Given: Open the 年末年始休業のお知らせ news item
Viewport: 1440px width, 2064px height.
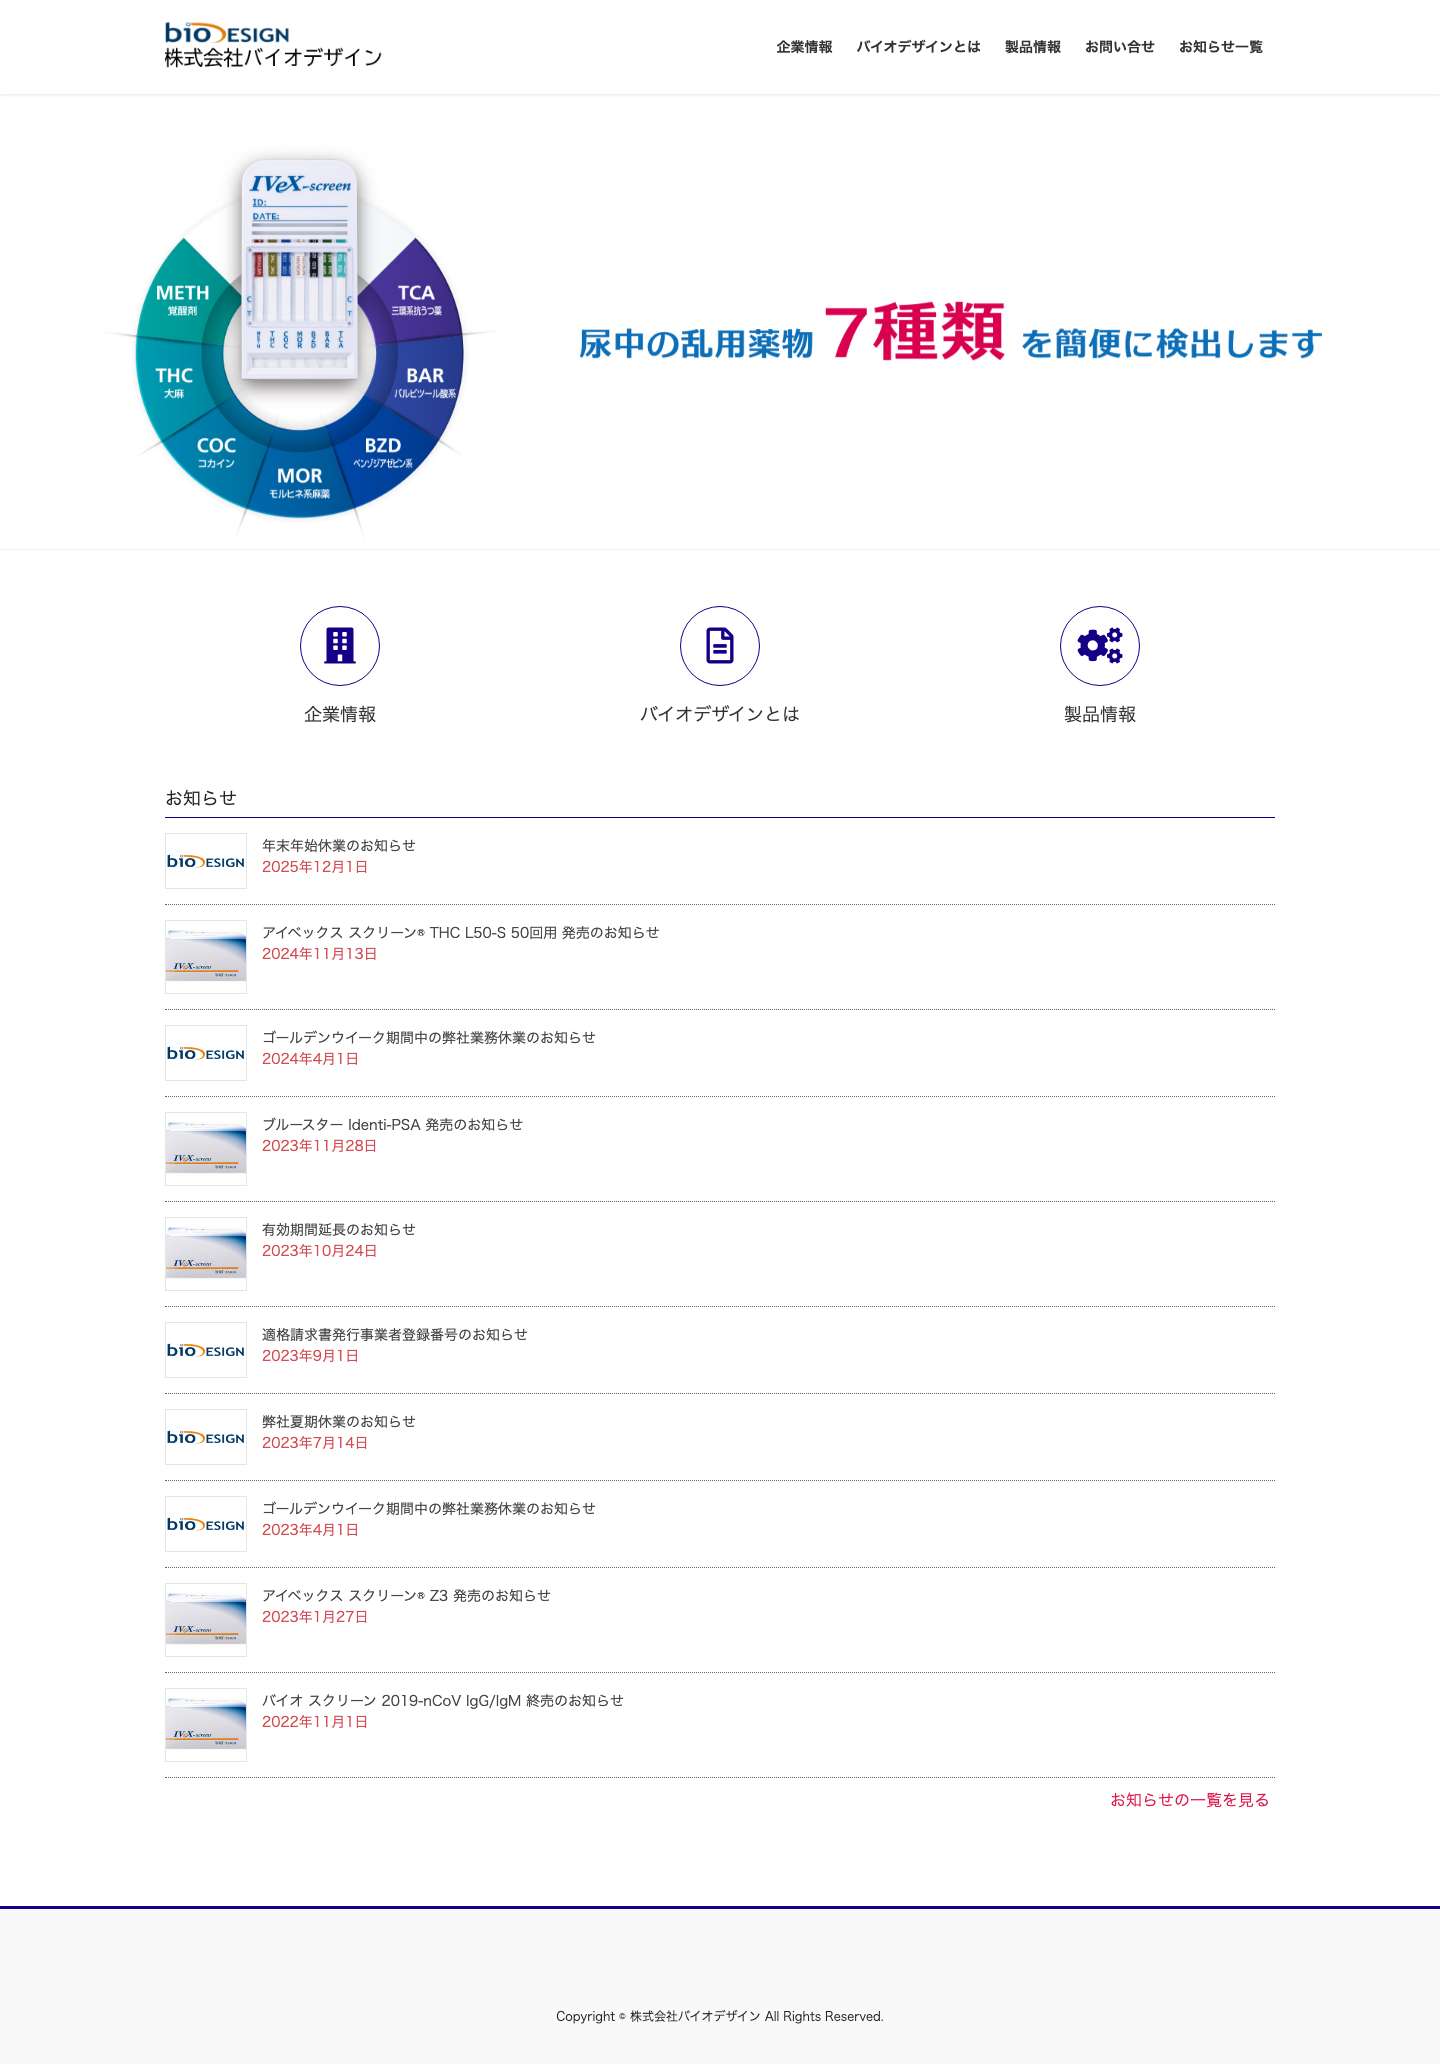Looking at the screenshot, I should pyautogui.click(x=339, y=845).
